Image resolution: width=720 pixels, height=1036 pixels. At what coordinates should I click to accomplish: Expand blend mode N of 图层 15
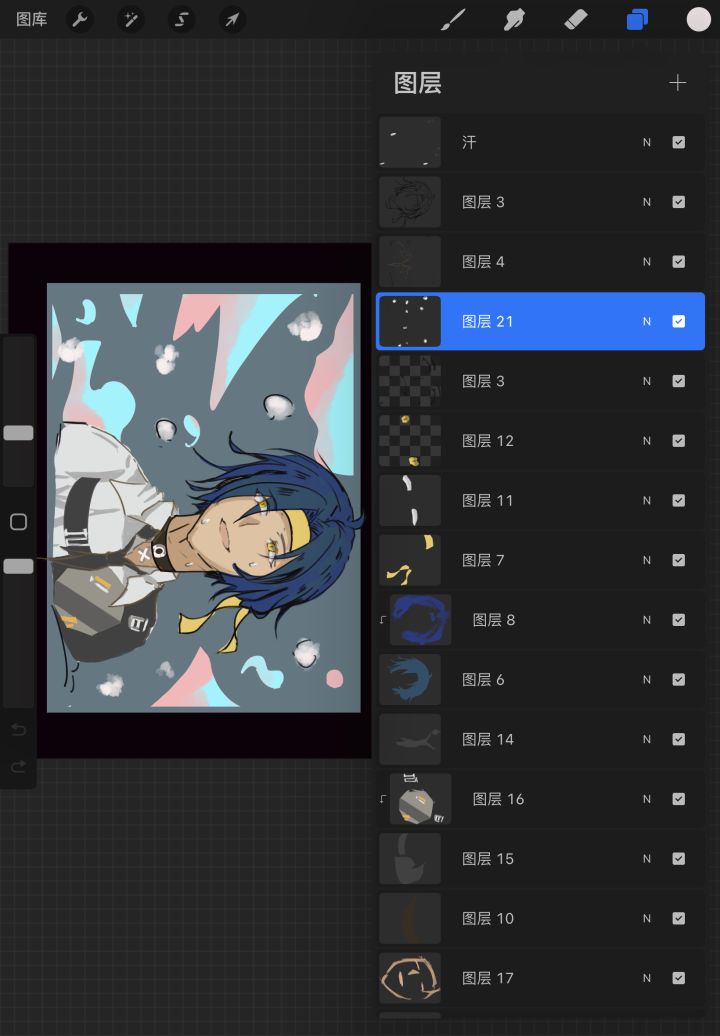pos(647,858)
